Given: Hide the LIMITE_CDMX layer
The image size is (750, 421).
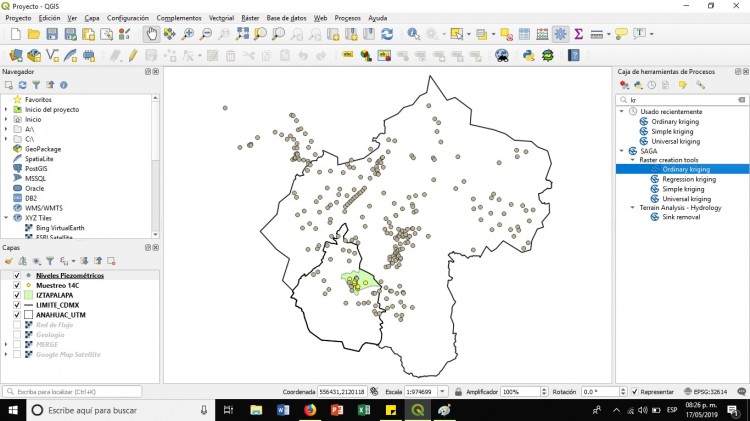Looking at the screenshot, I should [17, 305].
